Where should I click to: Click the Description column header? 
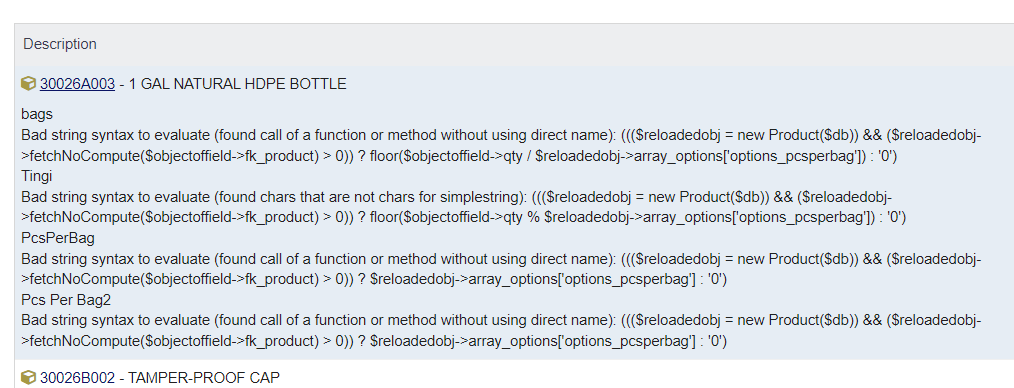click(x=59, y=44)
